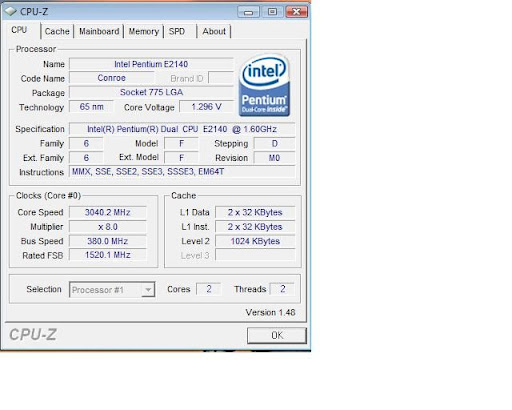The image size is (512, 410).
Task: Click the Clocks (Core #0) group label
Action: click(48, 195)
